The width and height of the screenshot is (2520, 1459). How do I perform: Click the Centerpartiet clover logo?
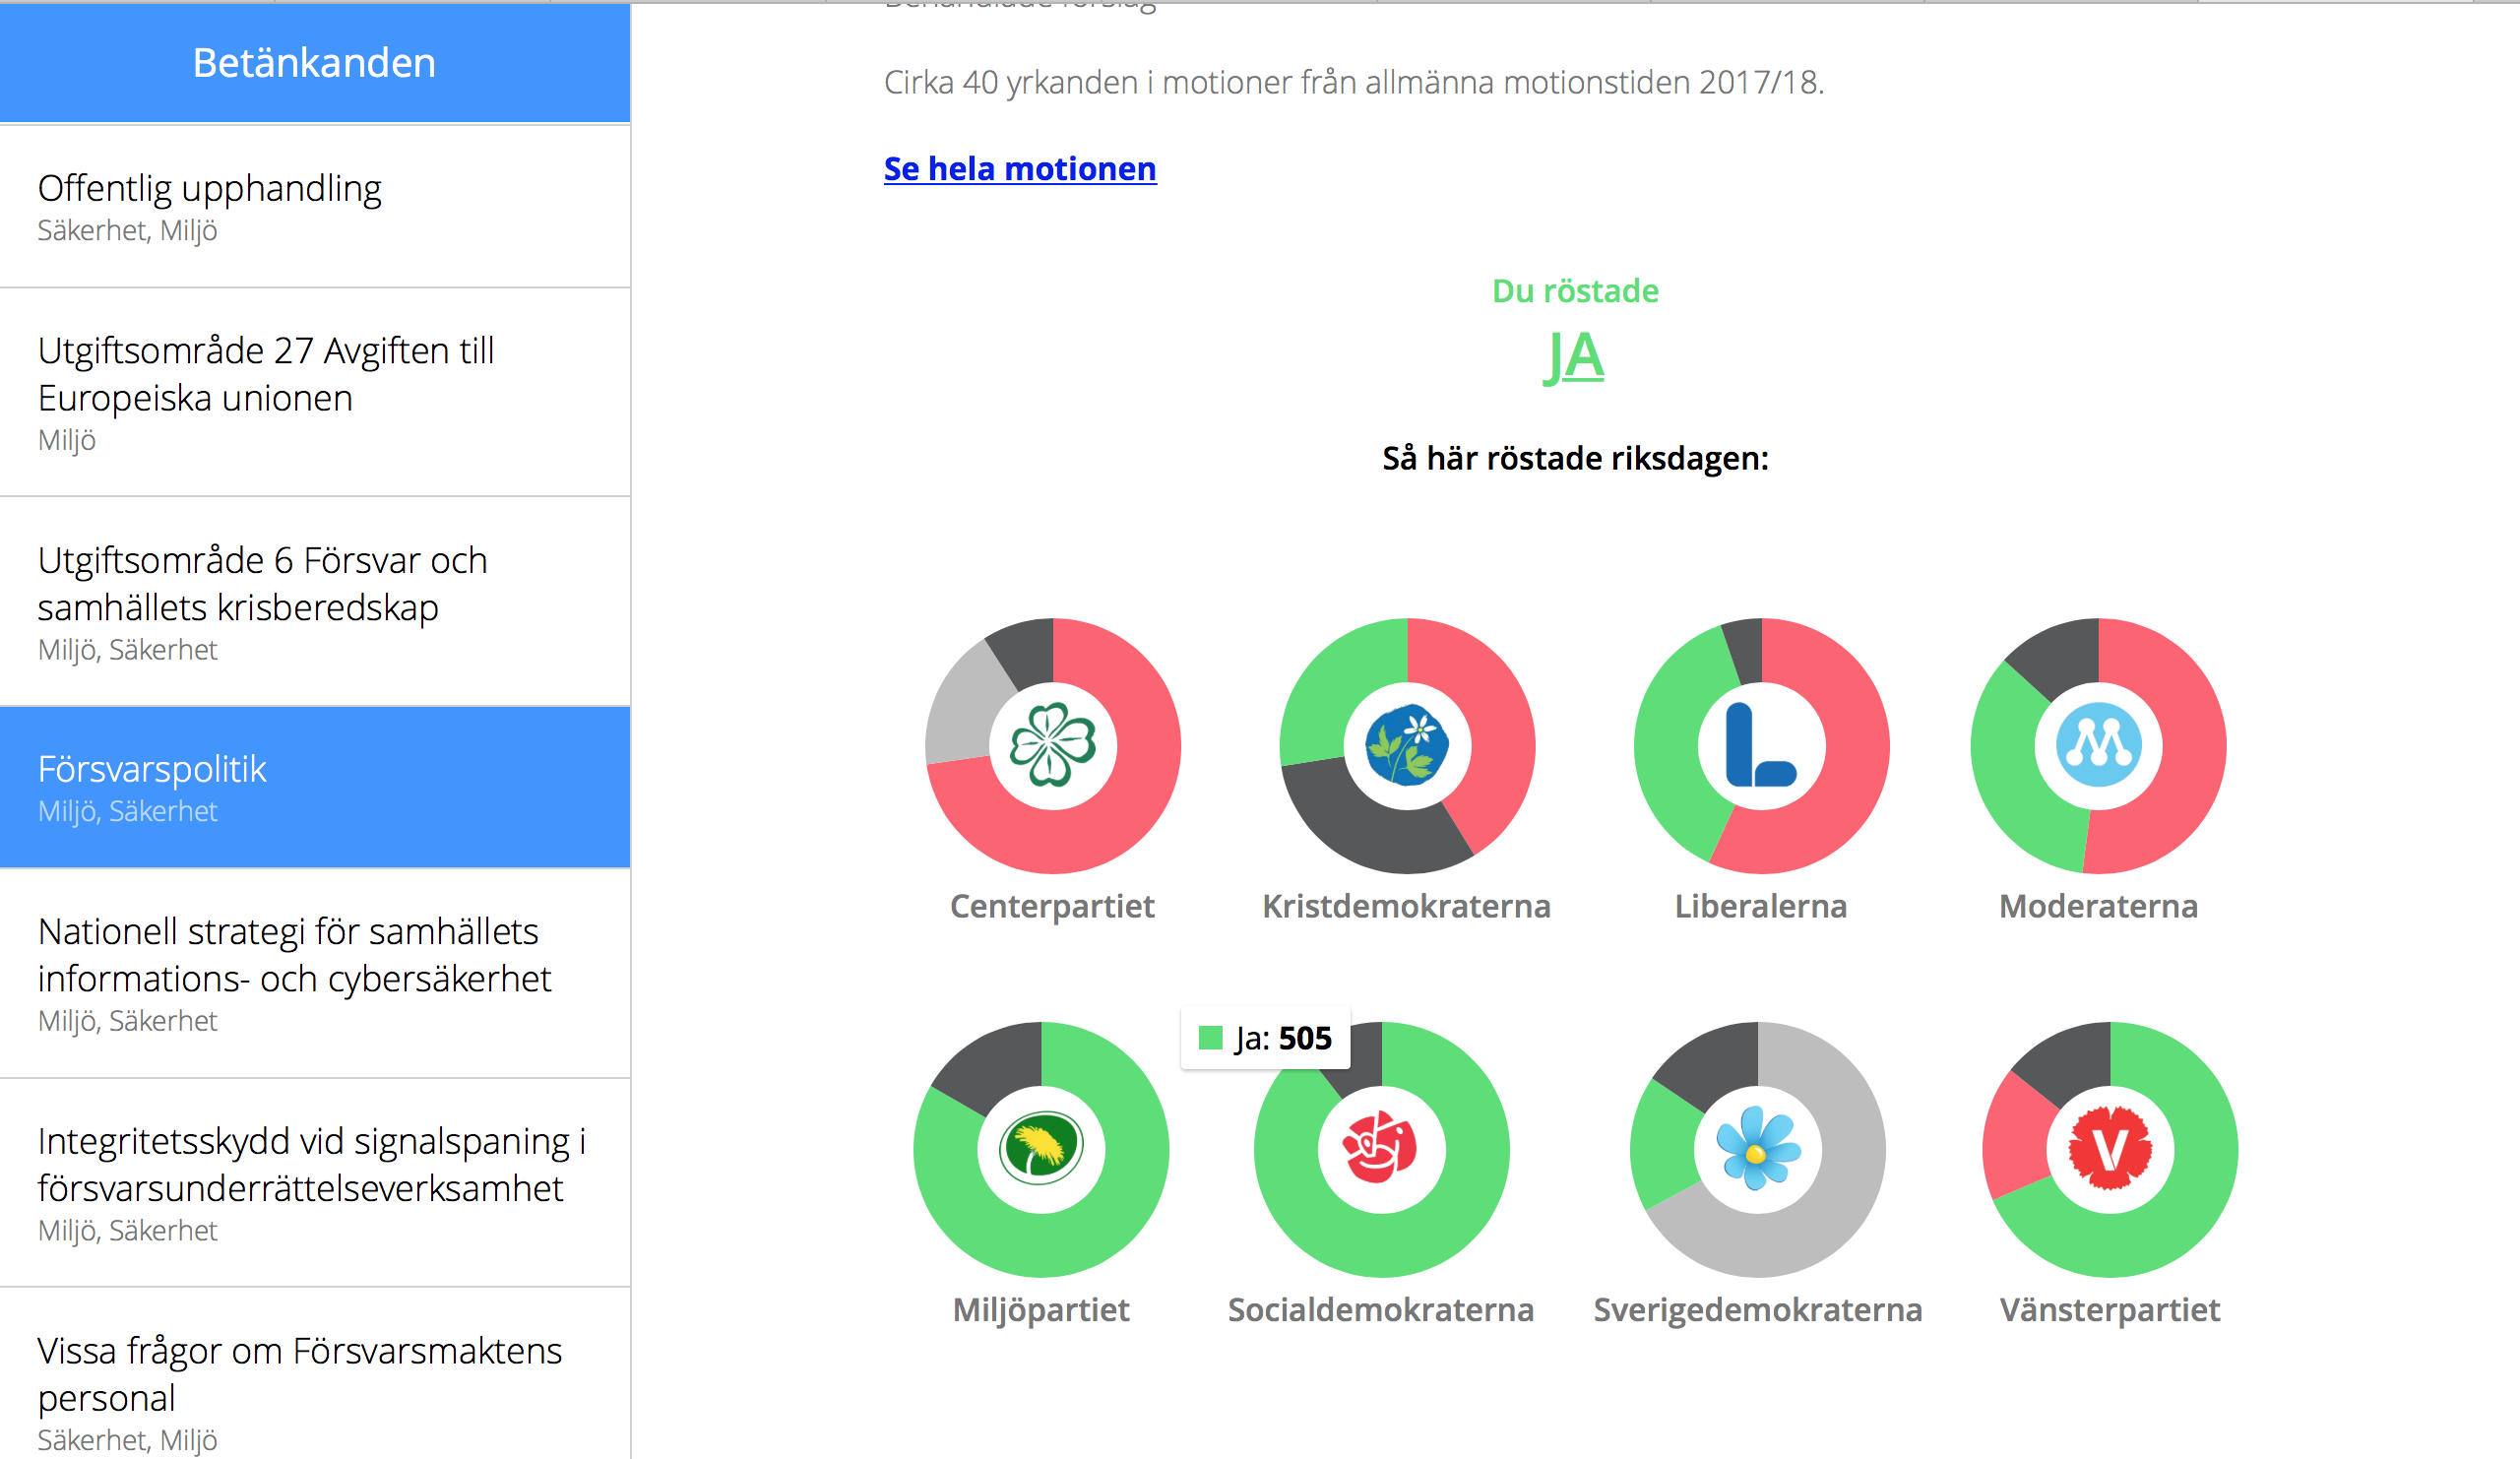(1053, 745)
